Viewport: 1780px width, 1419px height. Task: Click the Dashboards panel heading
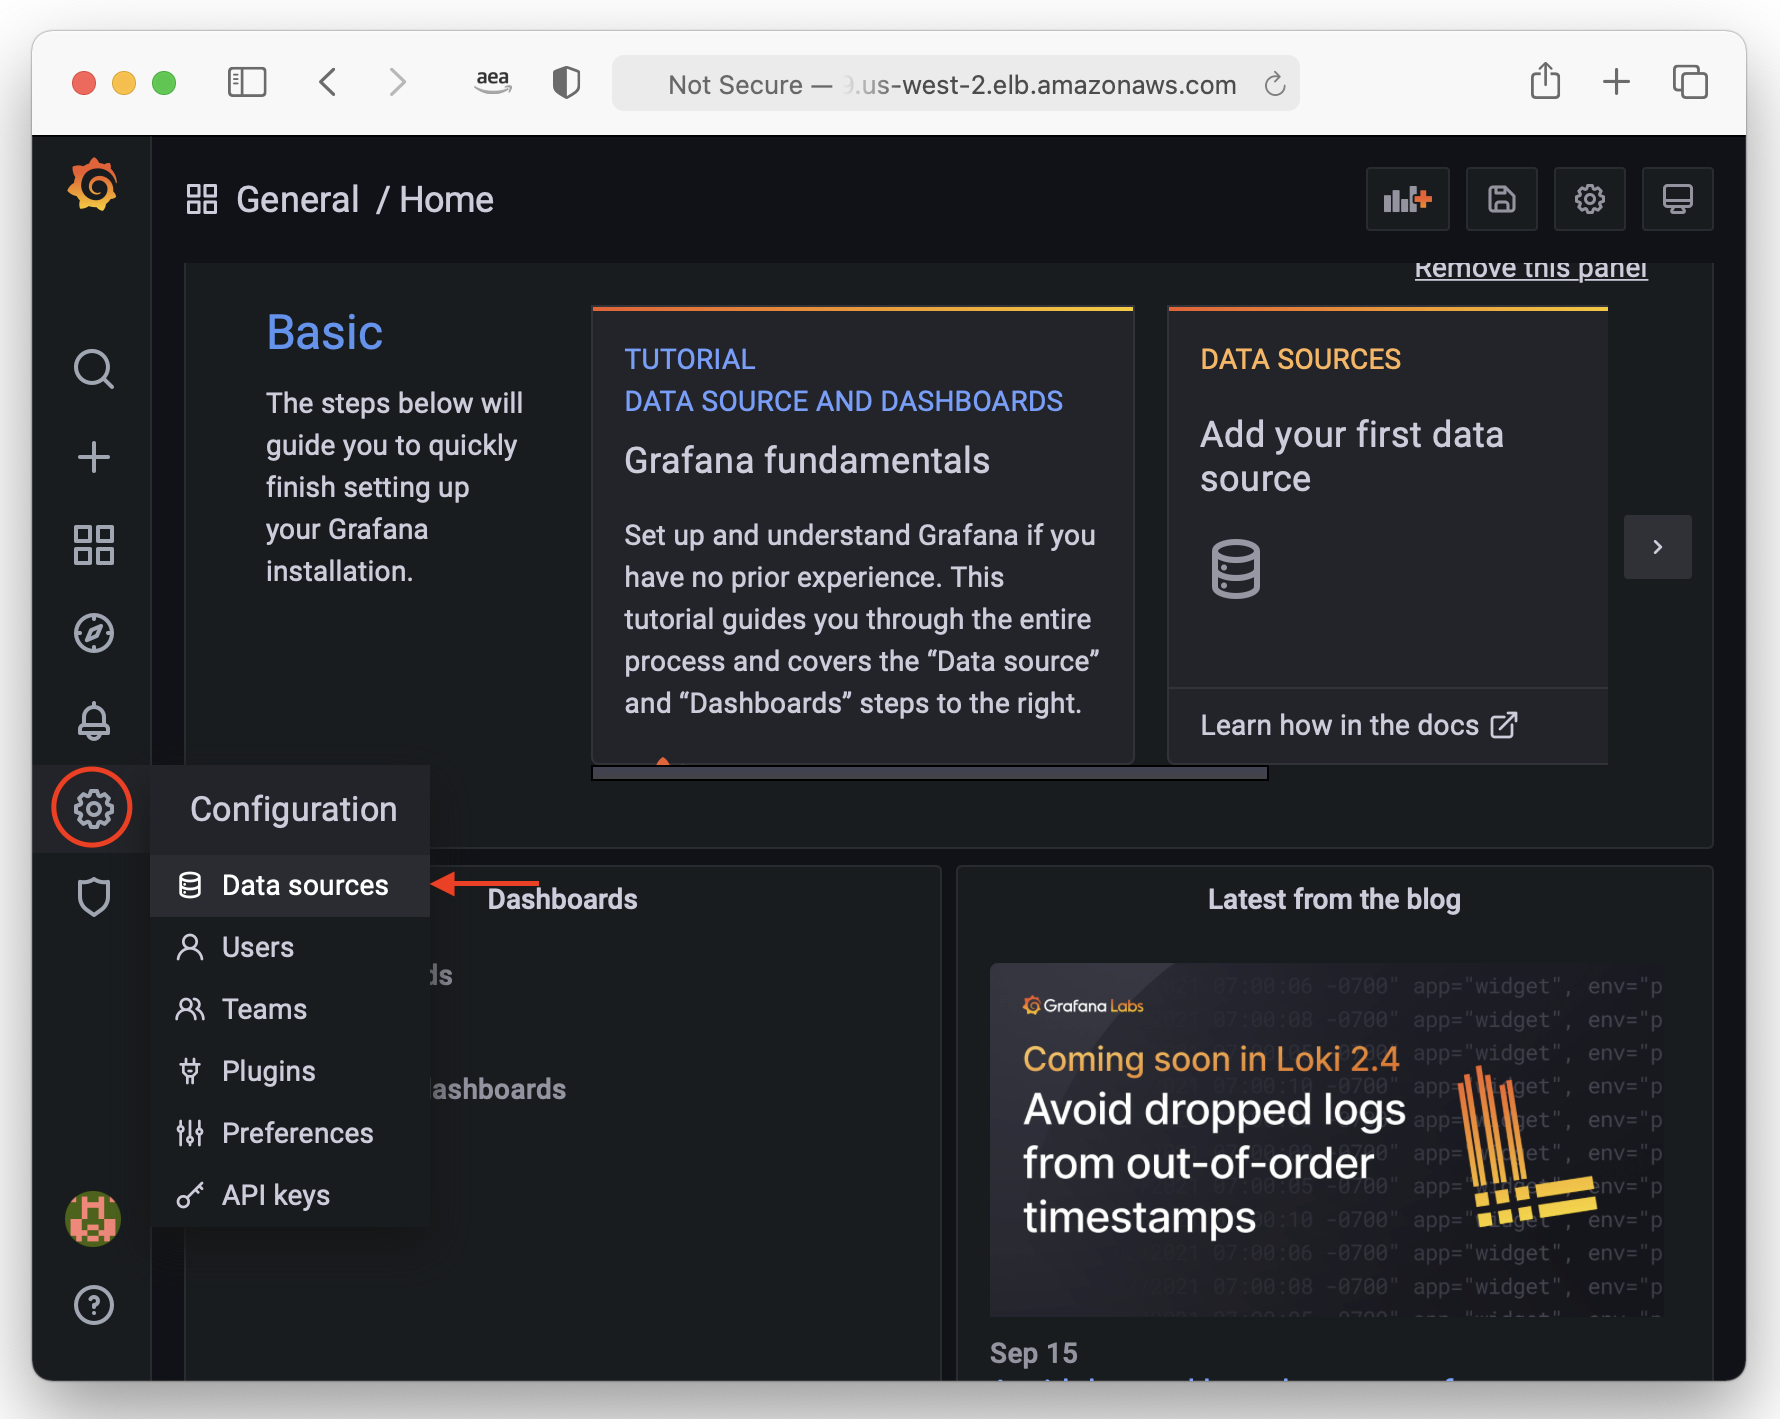coord(562,899)
